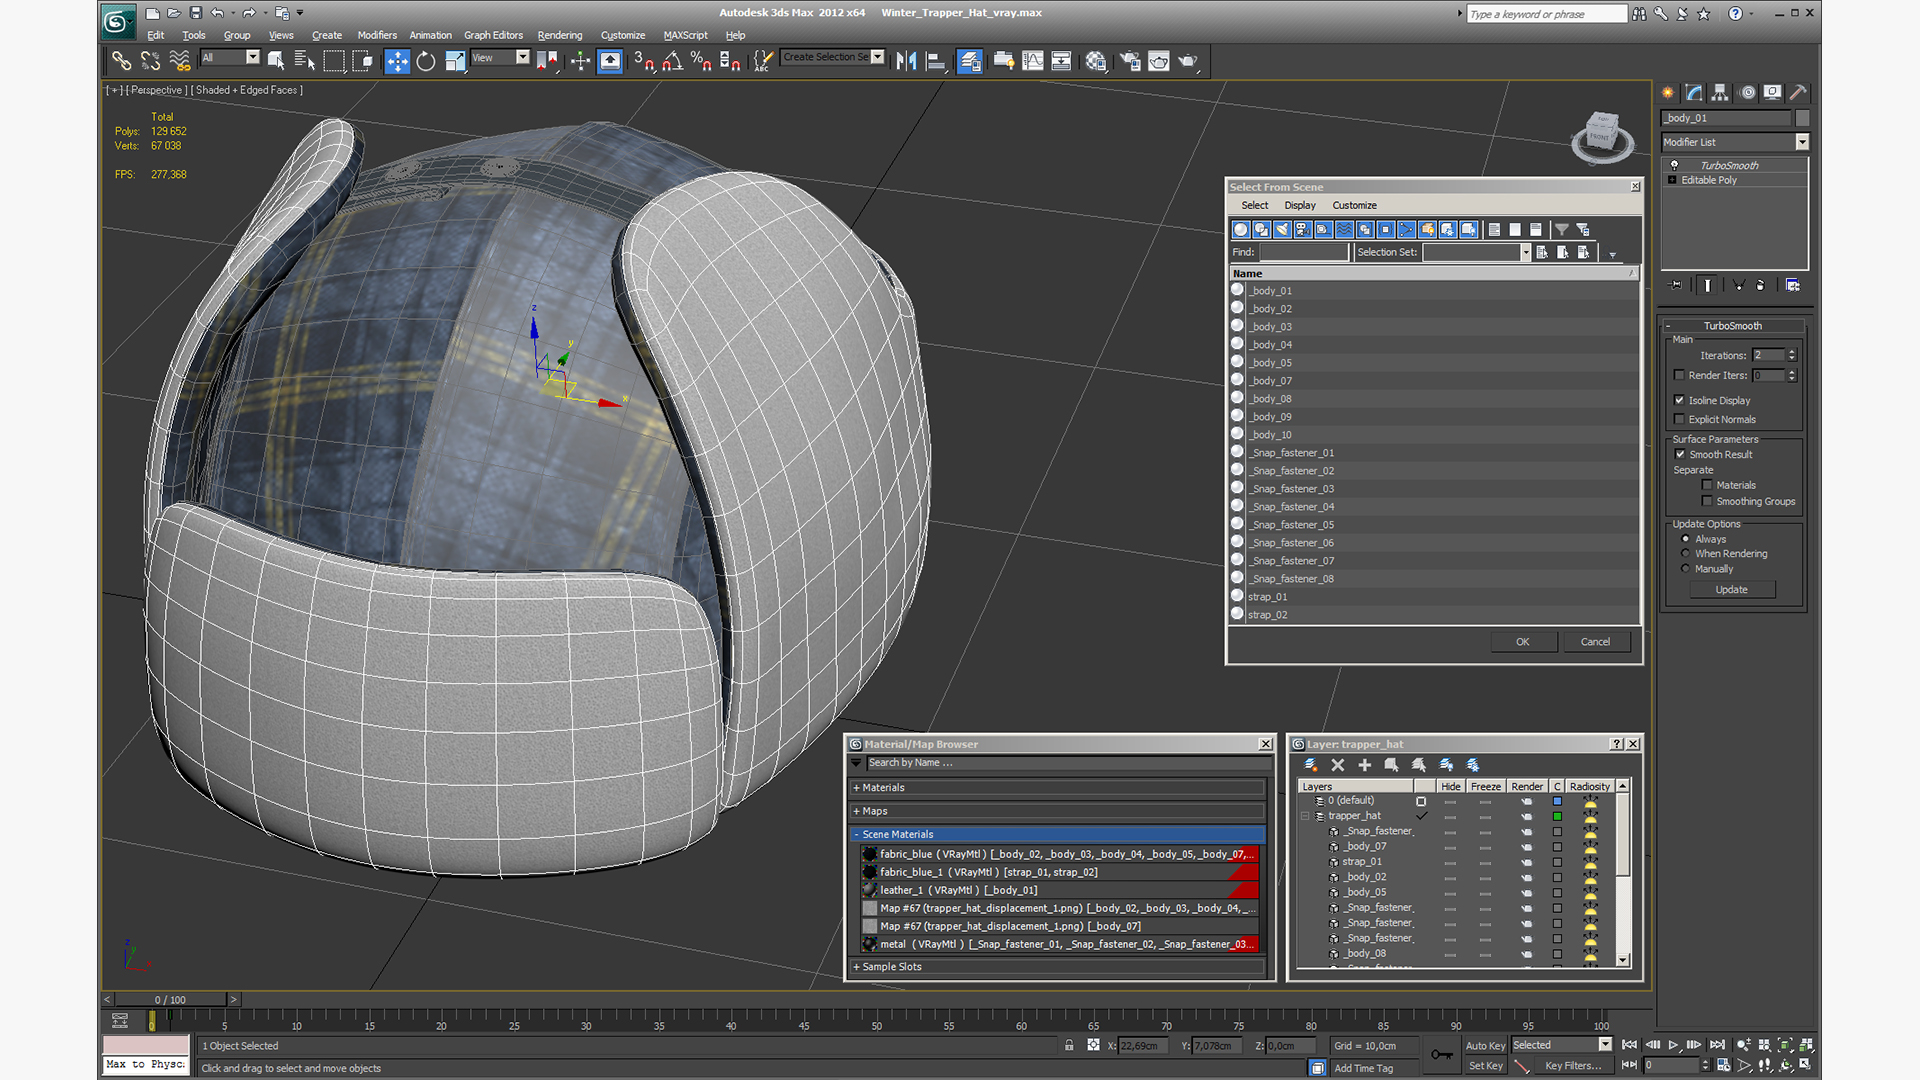
Task: Select the Select and Link tool
Action: (121, 61)
